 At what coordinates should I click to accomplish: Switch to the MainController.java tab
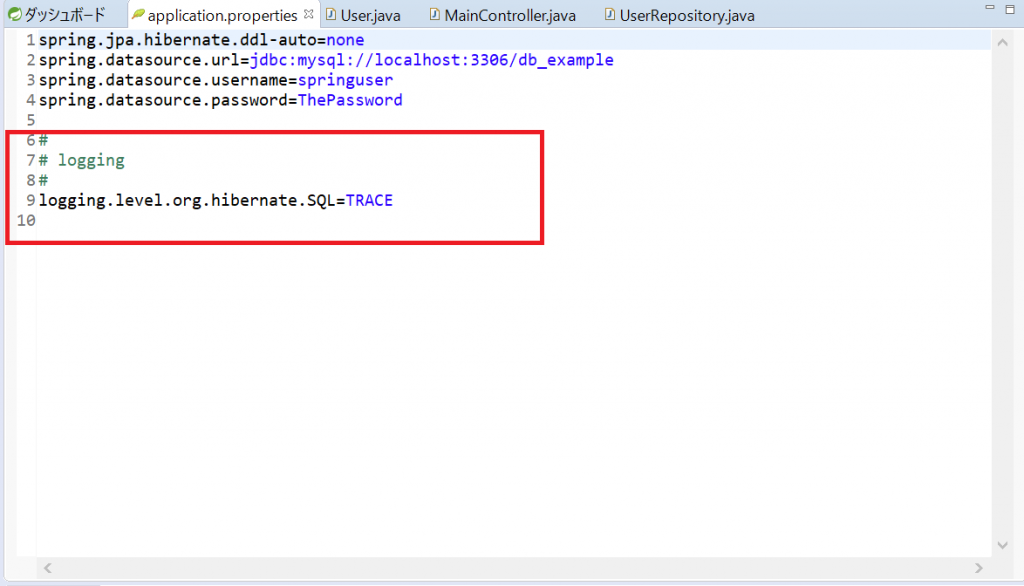click(509, 16)
